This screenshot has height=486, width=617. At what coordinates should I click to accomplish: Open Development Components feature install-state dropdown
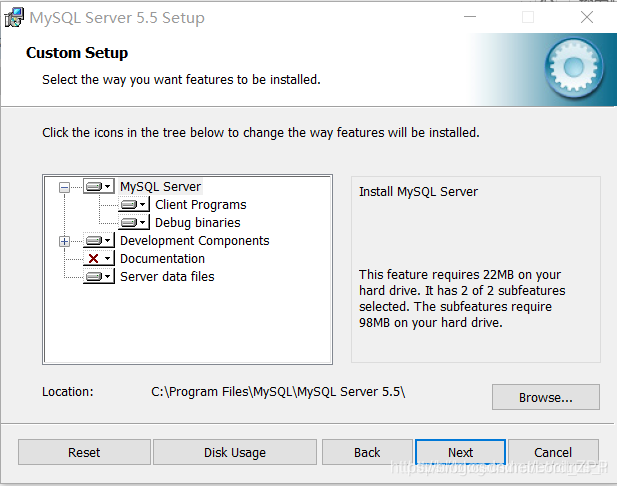[99, 240]
